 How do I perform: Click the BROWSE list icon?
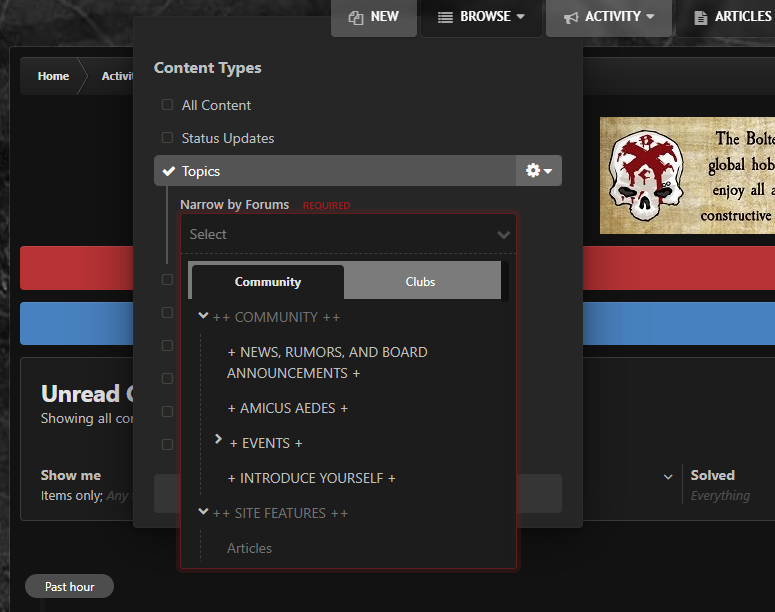coord(445,18)
